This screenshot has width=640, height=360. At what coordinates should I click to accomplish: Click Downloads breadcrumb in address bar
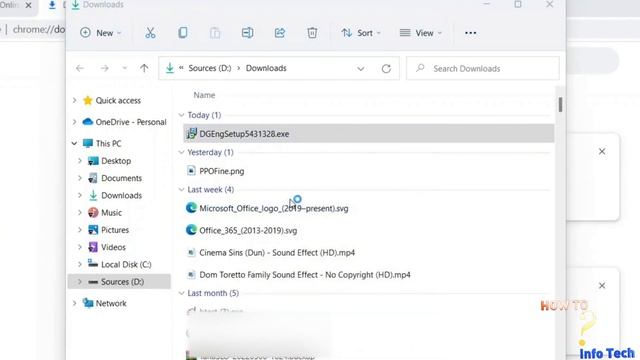coord(266,68)
